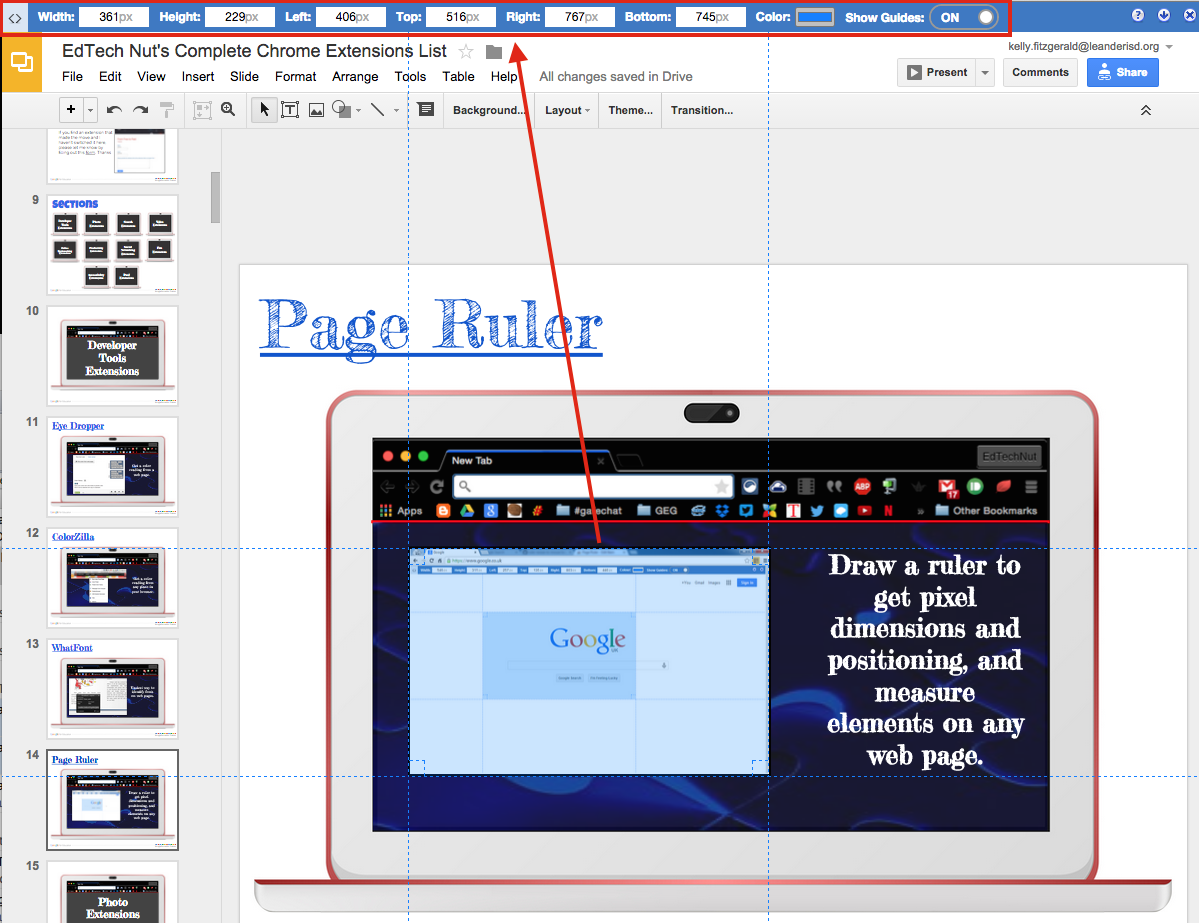Open the Layout dropdown
The image size is (1199, 923).
click(x=567, y=110)
